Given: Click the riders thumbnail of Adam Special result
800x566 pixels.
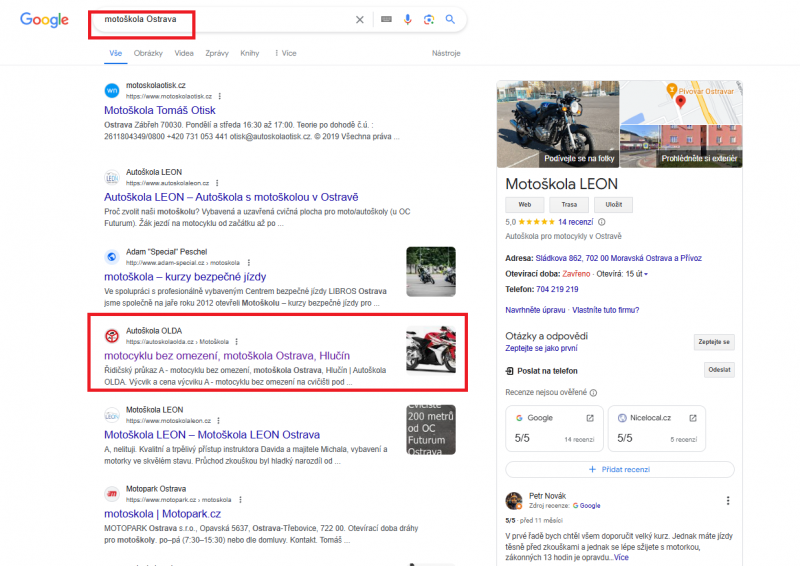Looking at the screenshot, I should [431, 272].
